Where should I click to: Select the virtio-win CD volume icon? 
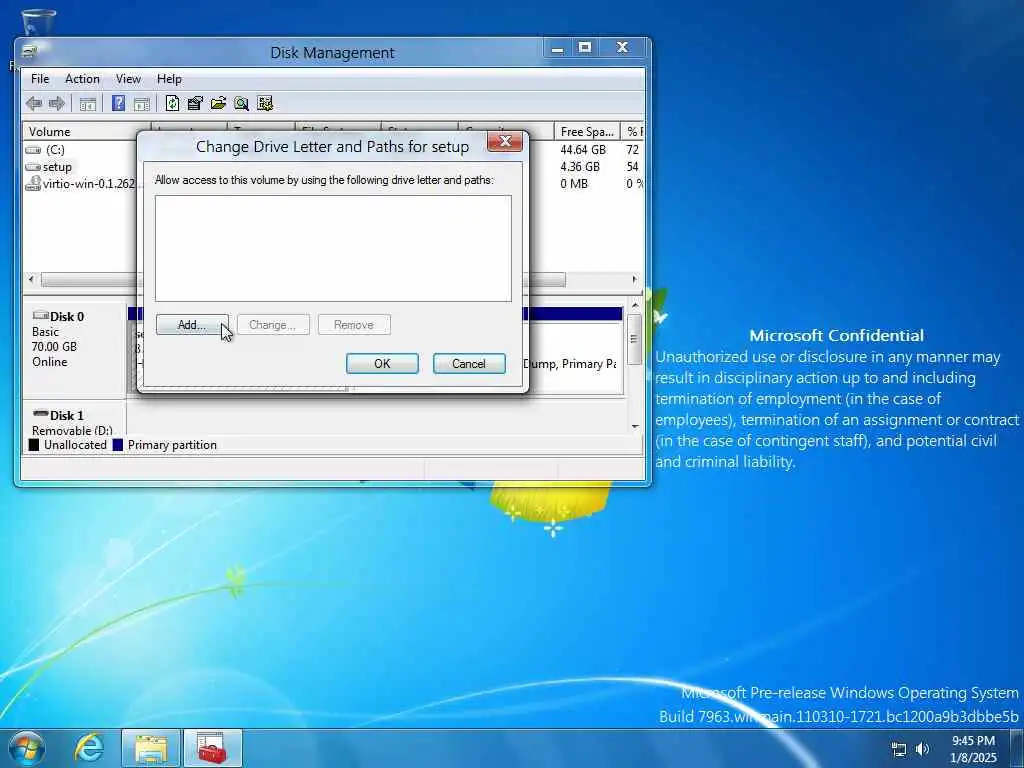pyautogui.click(x=33, y=184)
